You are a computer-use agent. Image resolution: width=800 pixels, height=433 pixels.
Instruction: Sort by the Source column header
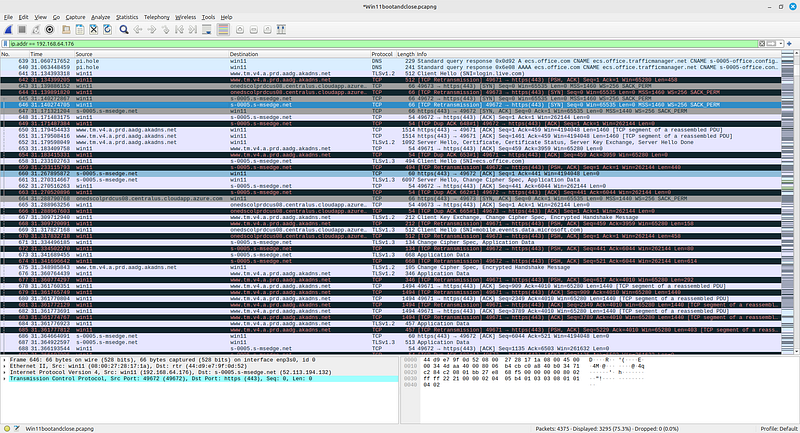click(x=151, y=54)
